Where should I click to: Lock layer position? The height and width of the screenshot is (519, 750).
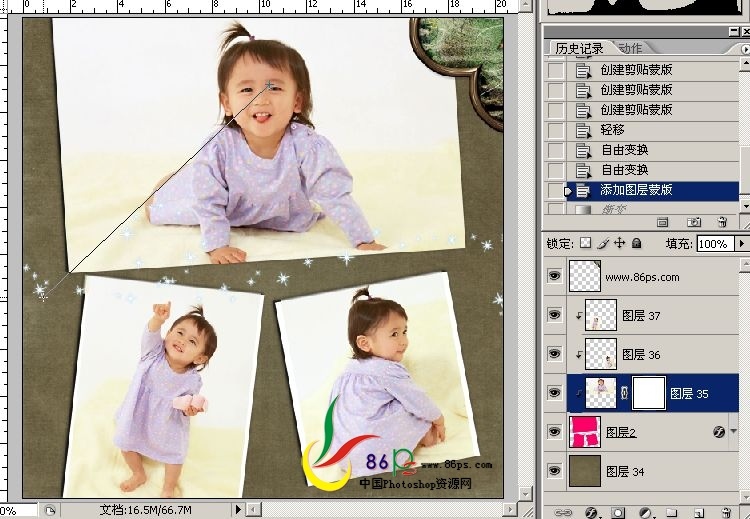pyautogui.click(x=619, y=243)
